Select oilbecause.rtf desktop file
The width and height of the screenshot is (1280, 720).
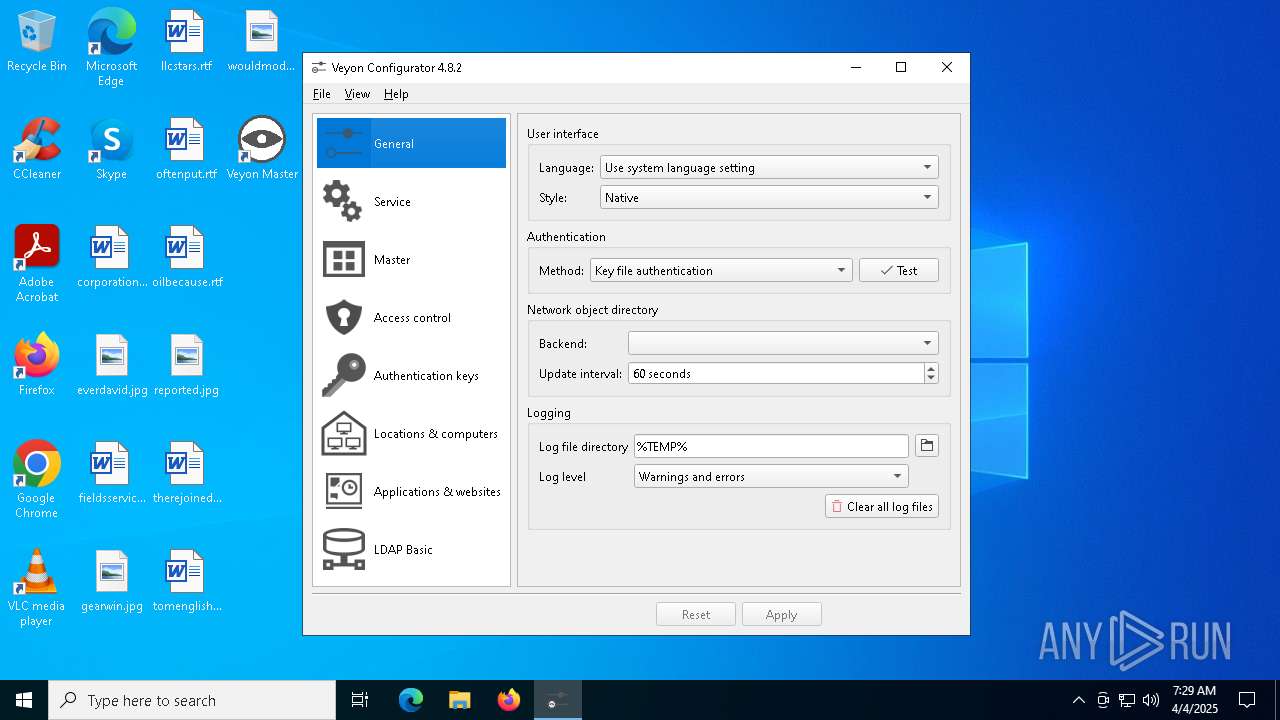(x=186, y=257)
